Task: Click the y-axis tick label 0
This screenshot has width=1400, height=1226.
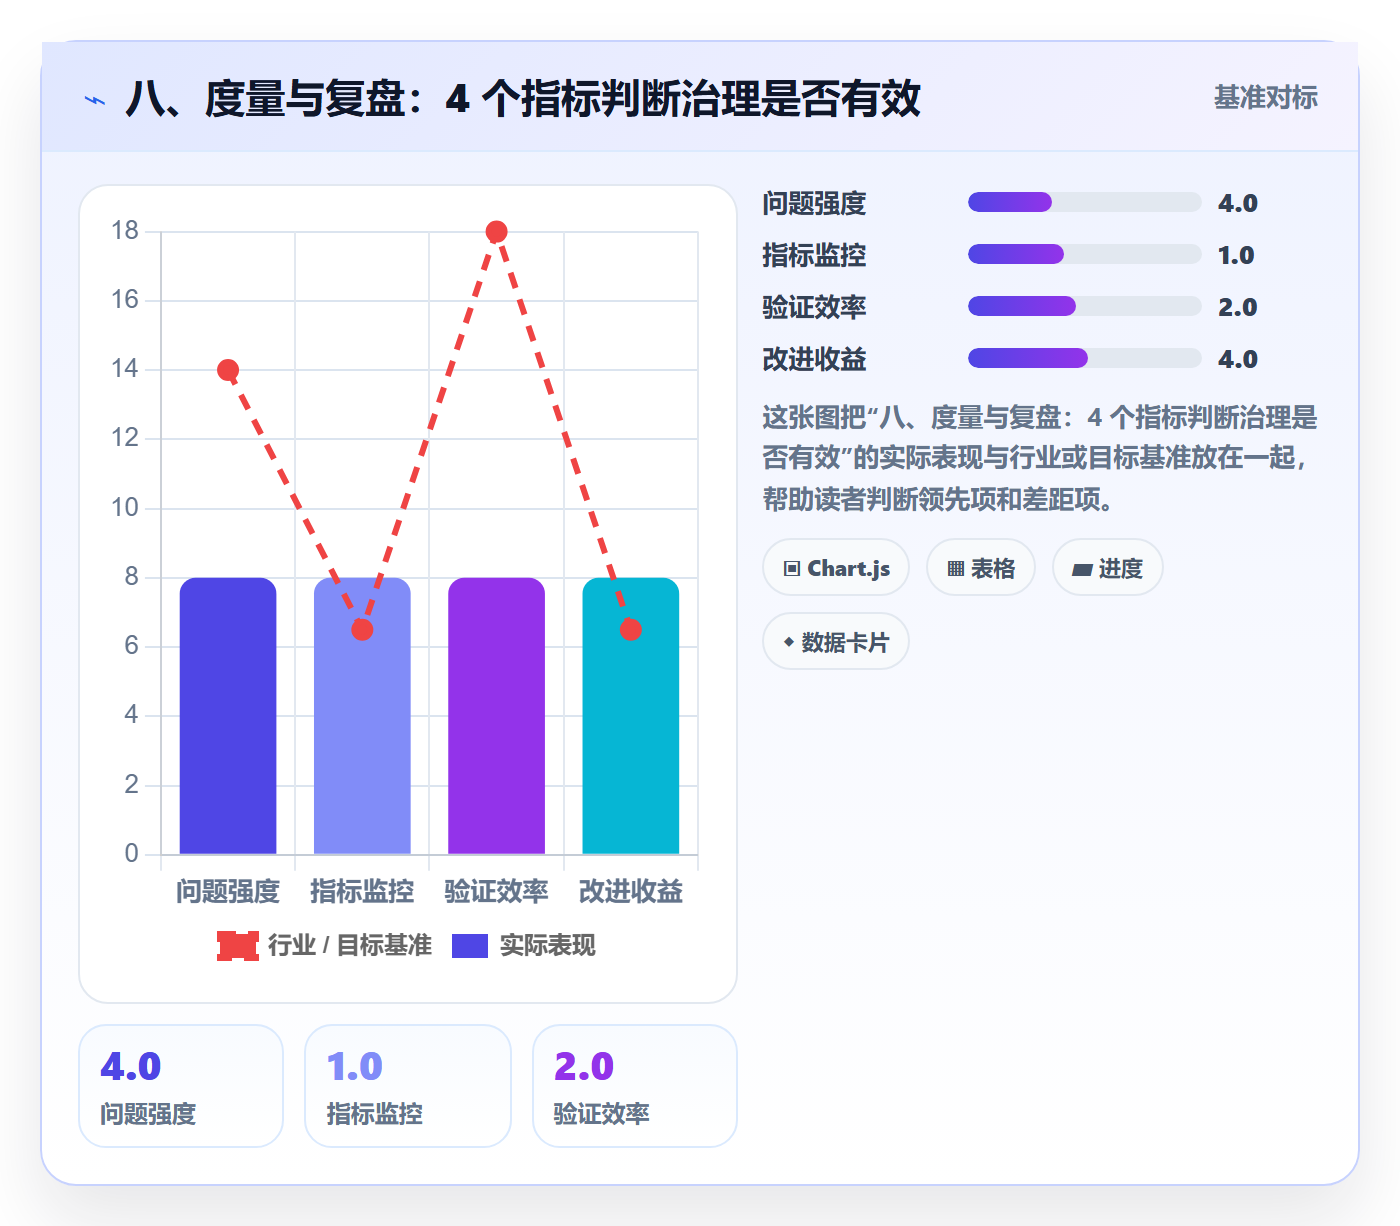Action: (131, 854)
